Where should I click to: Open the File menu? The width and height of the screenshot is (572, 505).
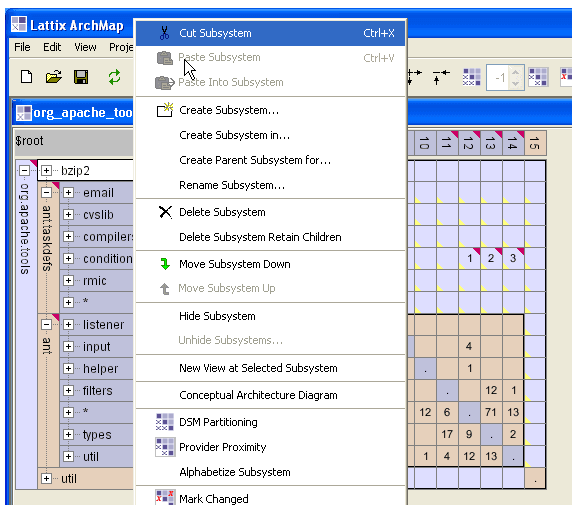click(x=22, y=47)
